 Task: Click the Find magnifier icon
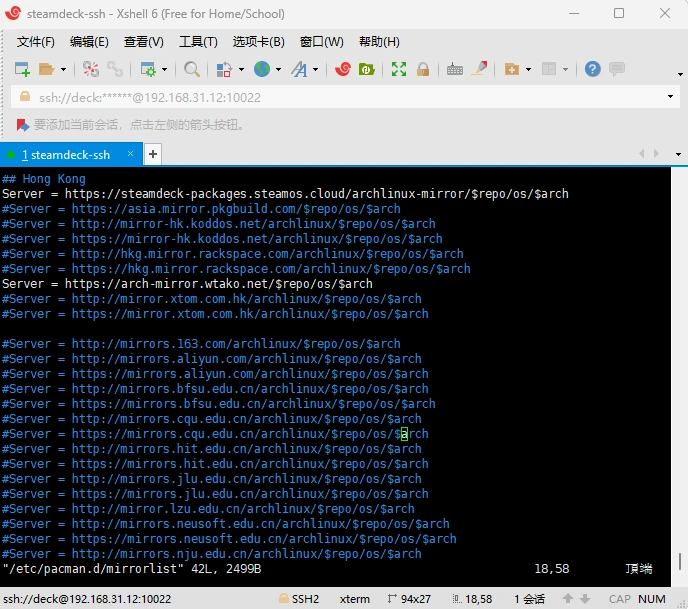point(192,69)
